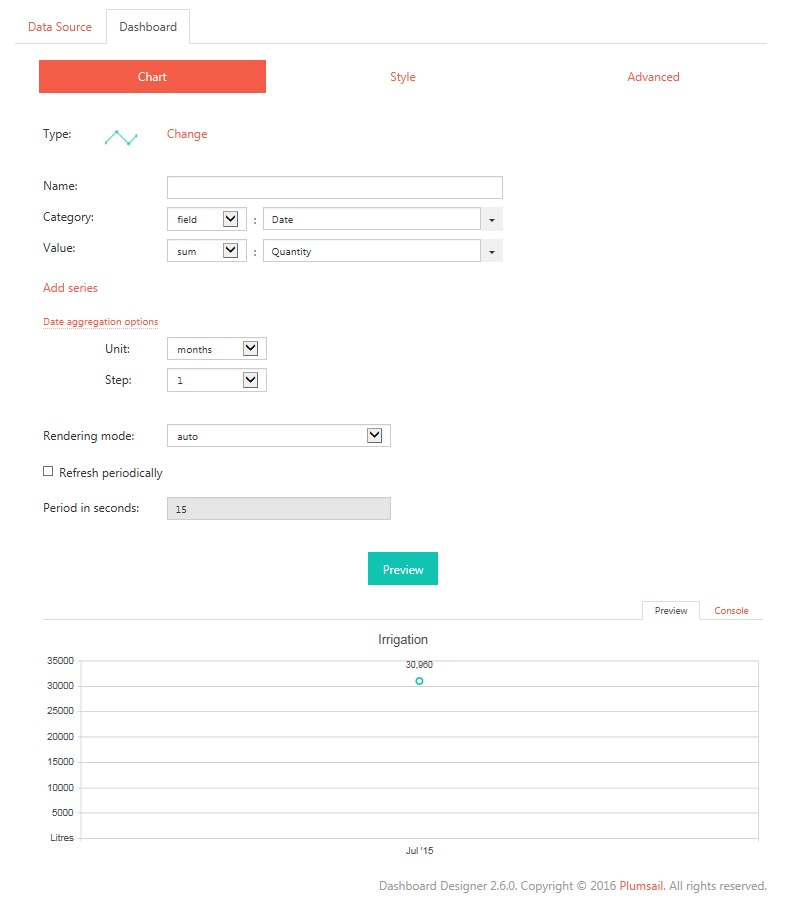Click the Value Quantity arrow button

(492, 252)
